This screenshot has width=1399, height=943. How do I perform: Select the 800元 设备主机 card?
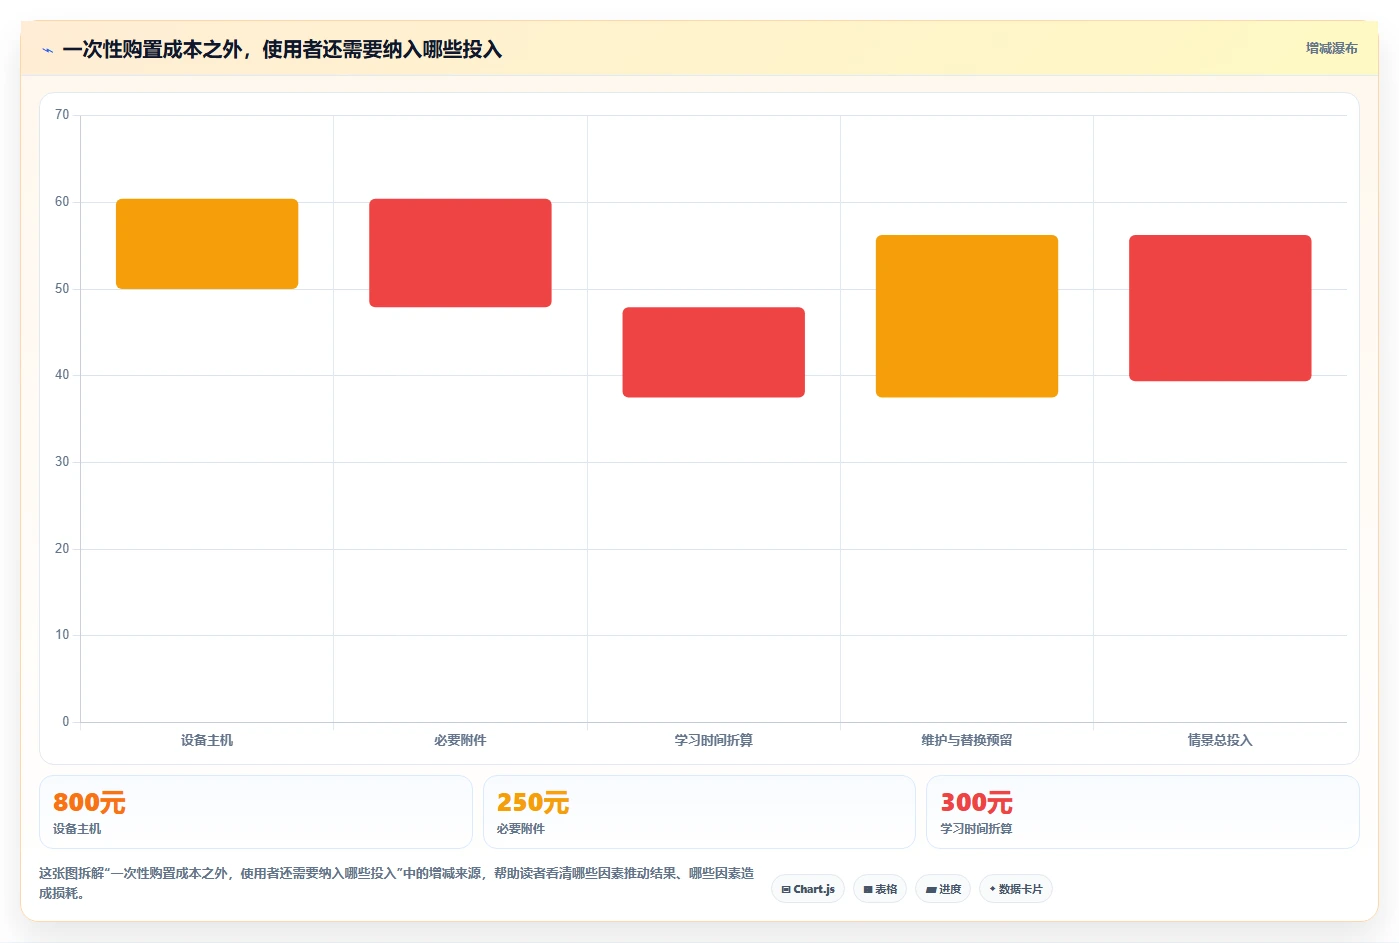pos(256,812)
